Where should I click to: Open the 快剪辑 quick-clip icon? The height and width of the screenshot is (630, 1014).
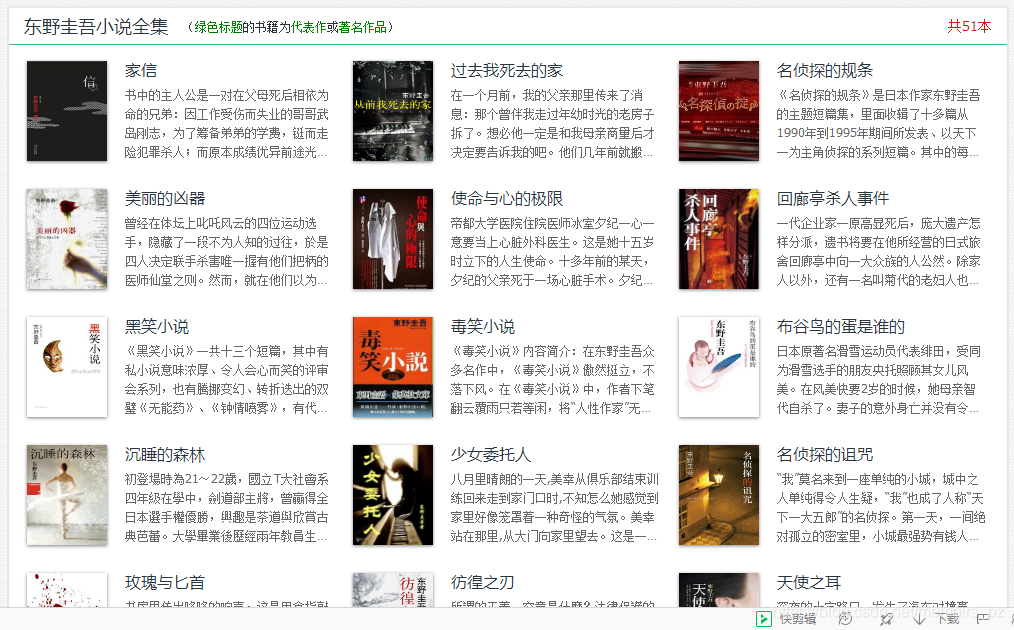(764, 619)
